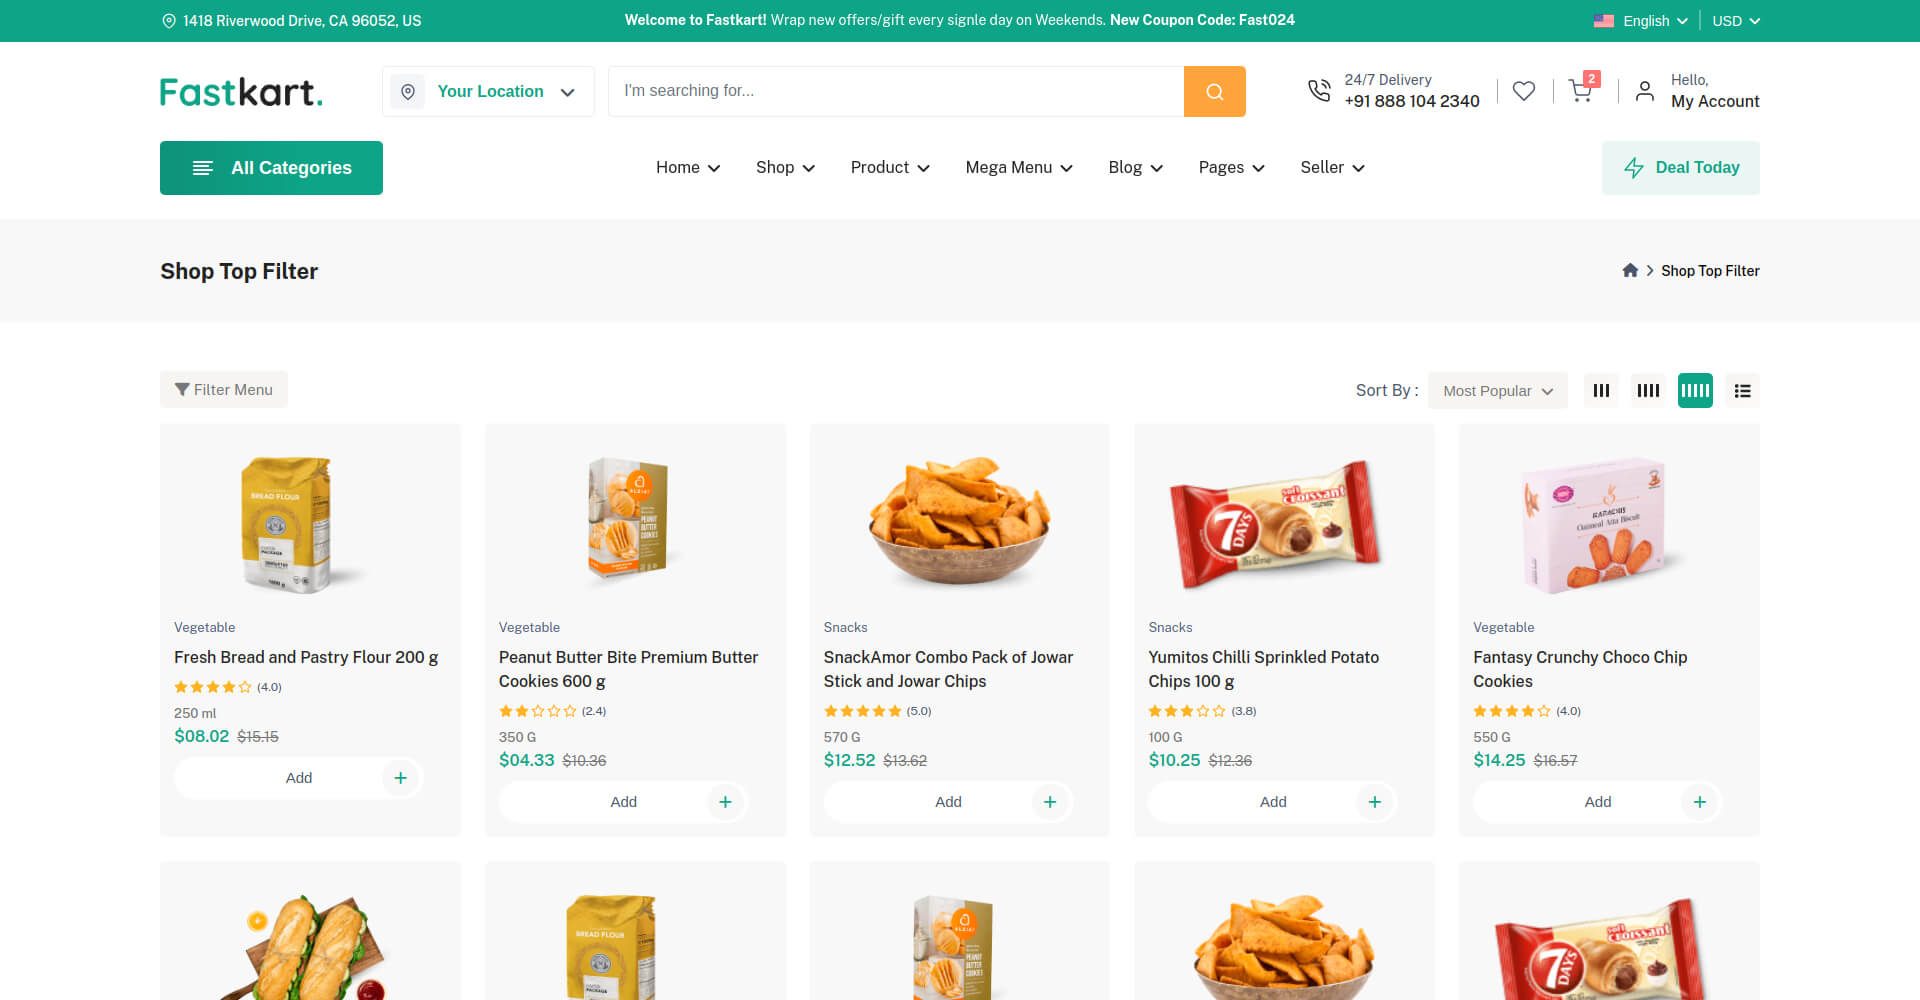
Task: Click the search input field
Action: [x=896, y=91]
